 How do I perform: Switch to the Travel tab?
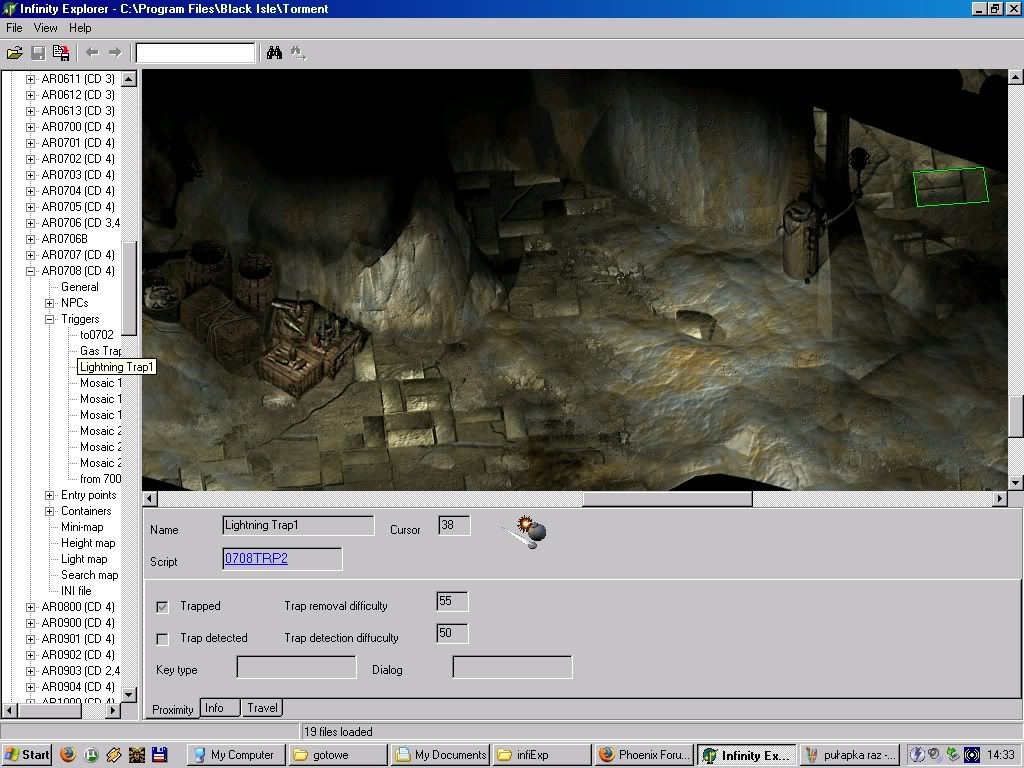pyautogui.click(x=262, y=708)
